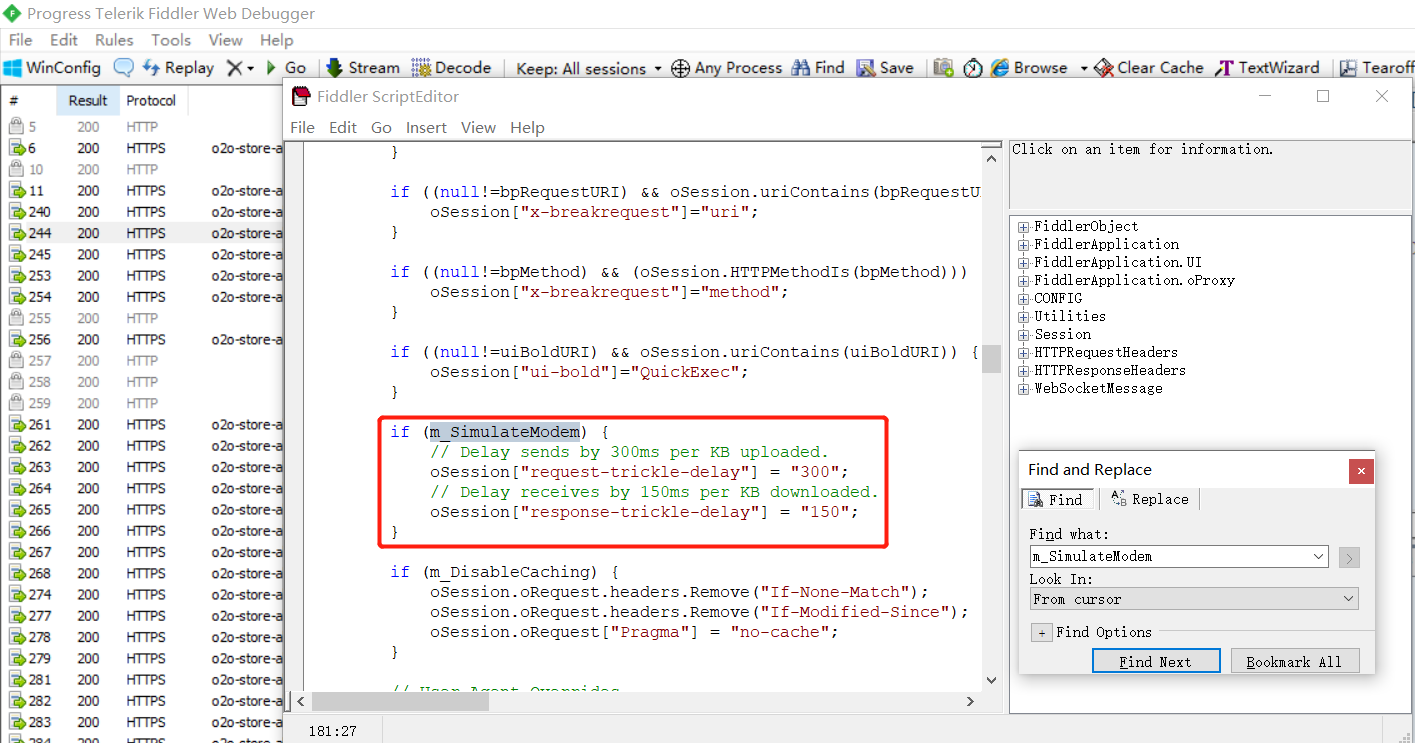
Task: Open the ScriptEditor Insert menu
Action: (426, 127)
